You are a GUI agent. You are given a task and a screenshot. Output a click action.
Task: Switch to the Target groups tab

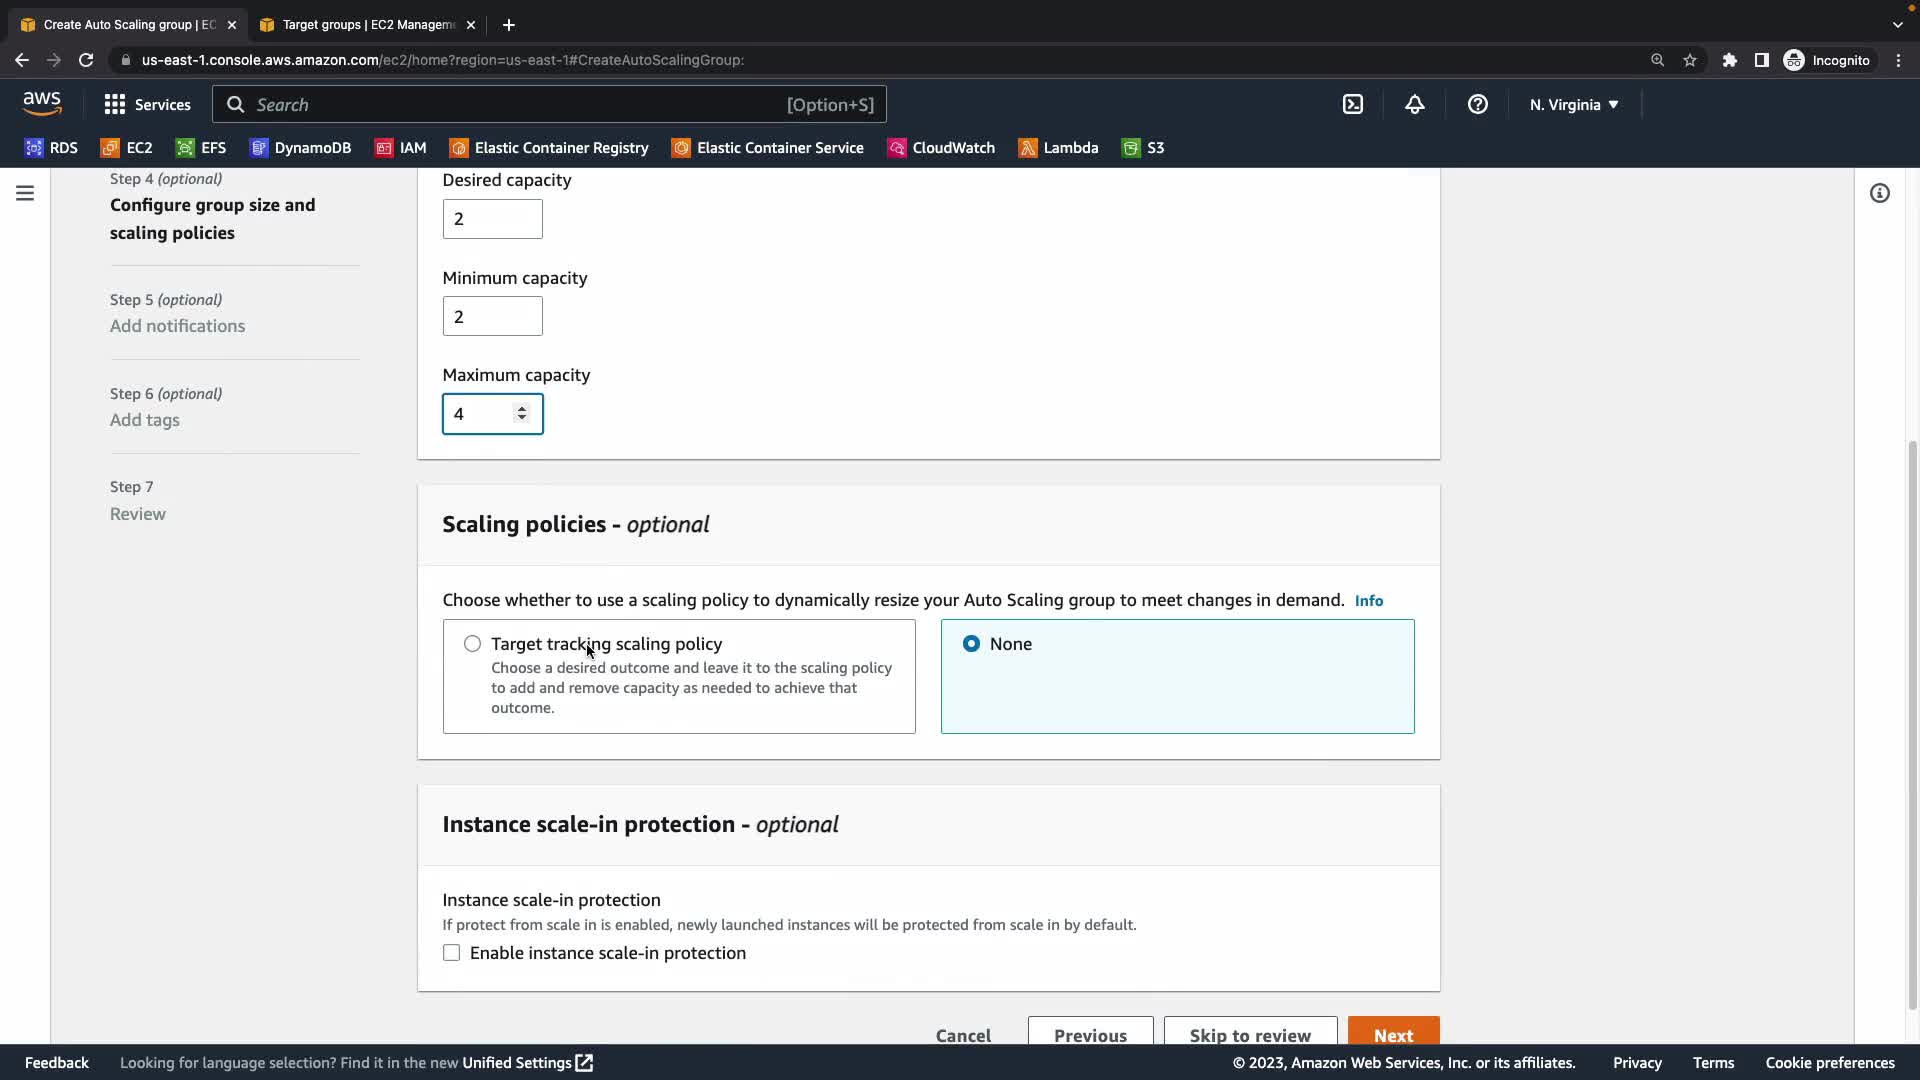tap(366, 24)
